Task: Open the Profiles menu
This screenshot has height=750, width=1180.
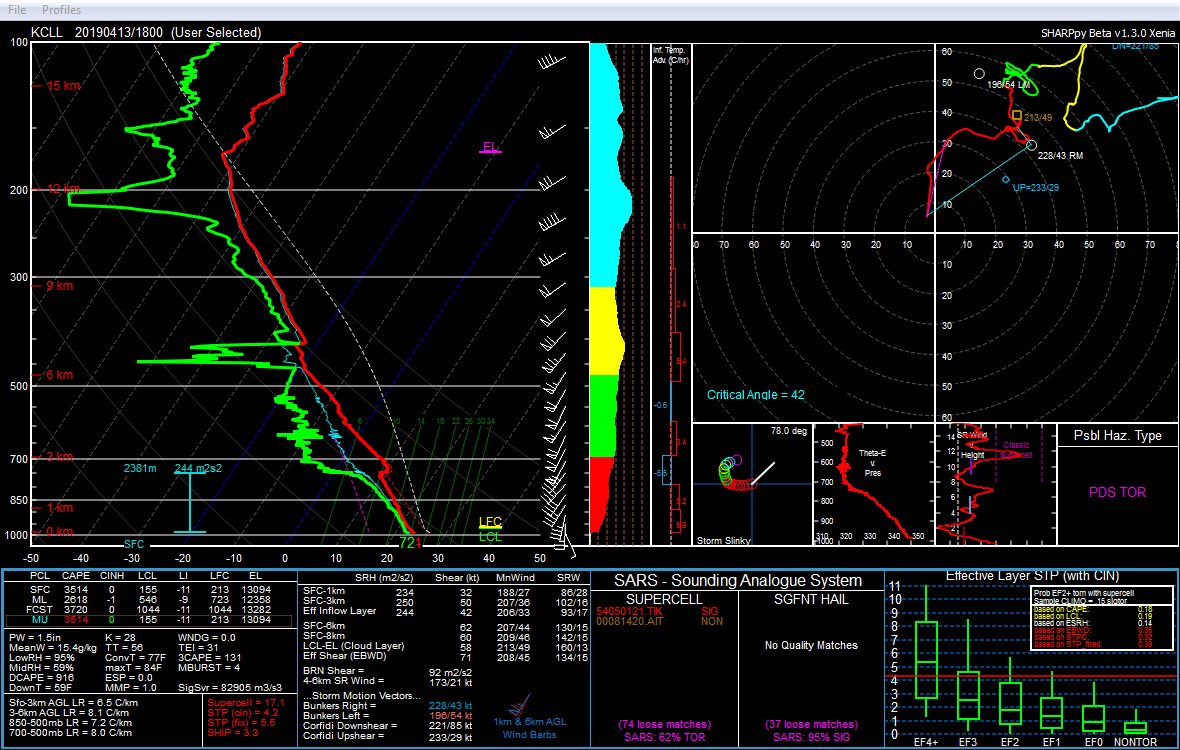Action: click(x=62, y=9)
